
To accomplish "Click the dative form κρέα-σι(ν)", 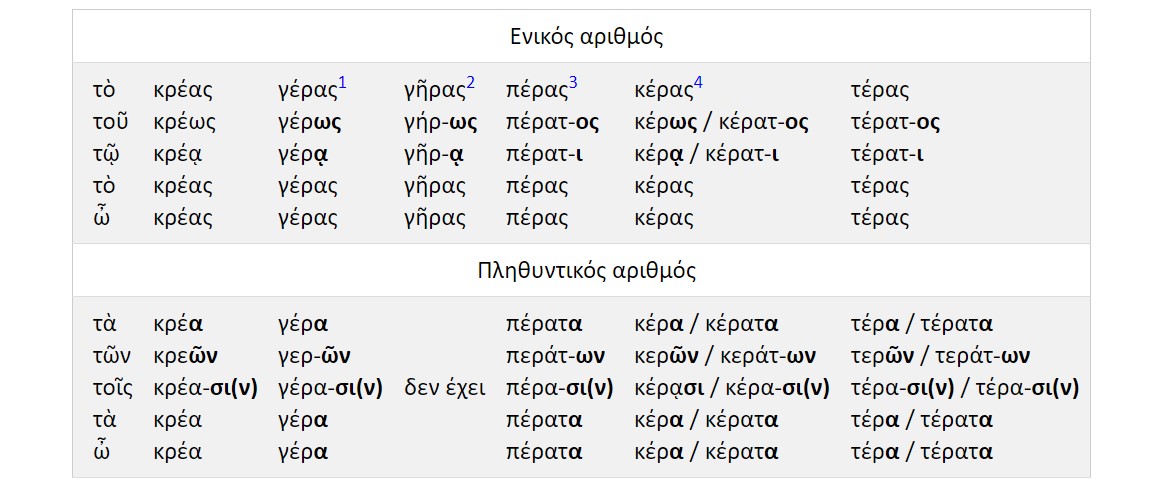I will tap(206, 388).
